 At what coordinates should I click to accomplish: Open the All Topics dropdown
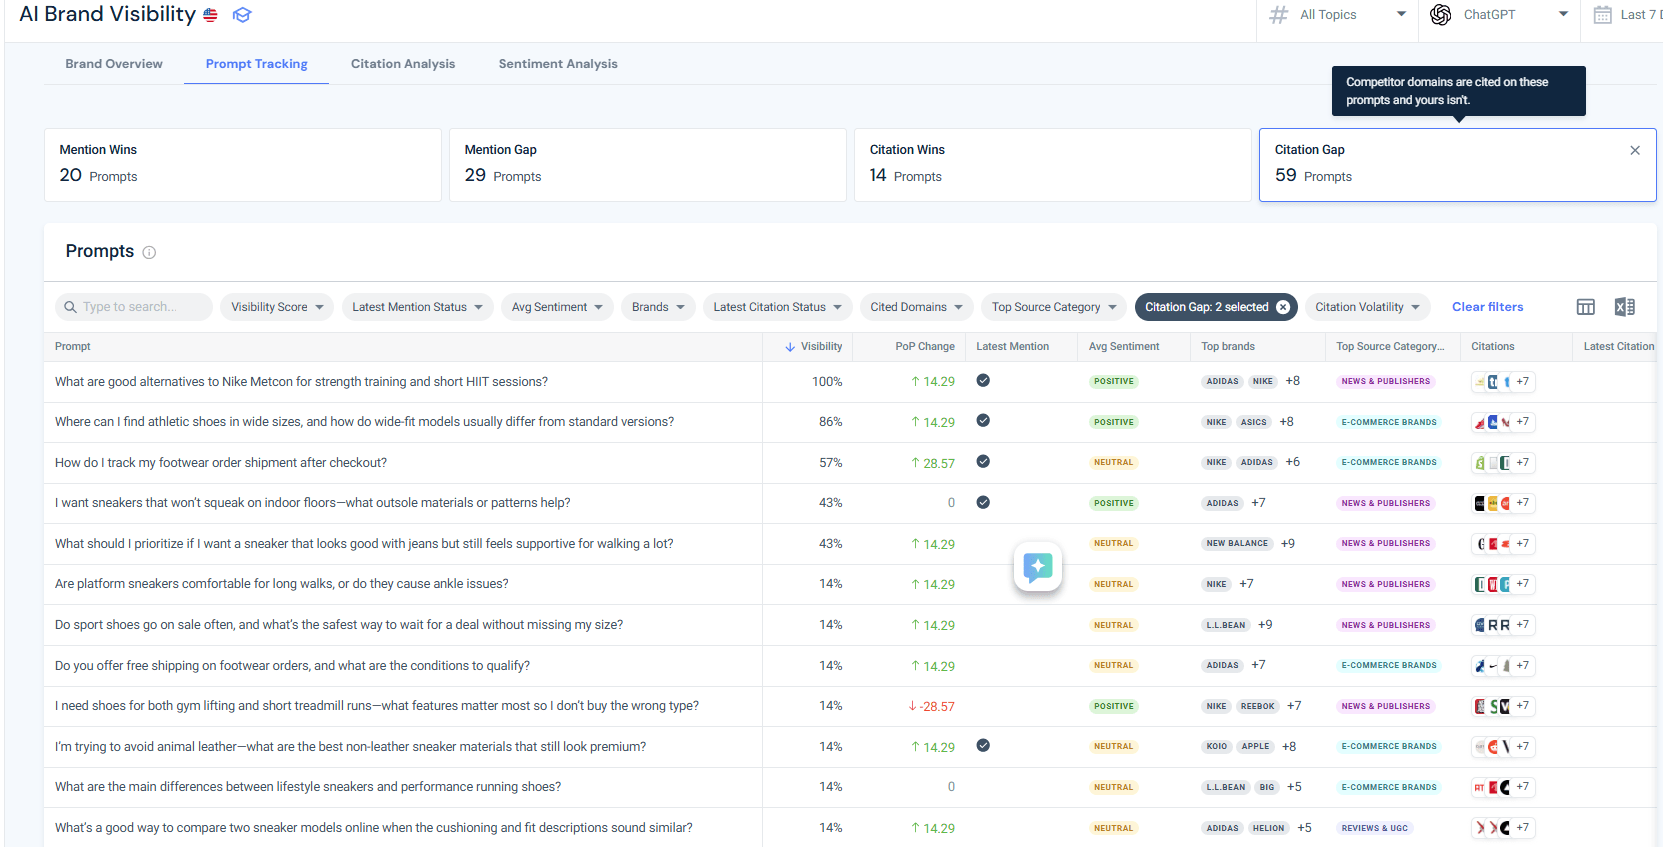1338,15
